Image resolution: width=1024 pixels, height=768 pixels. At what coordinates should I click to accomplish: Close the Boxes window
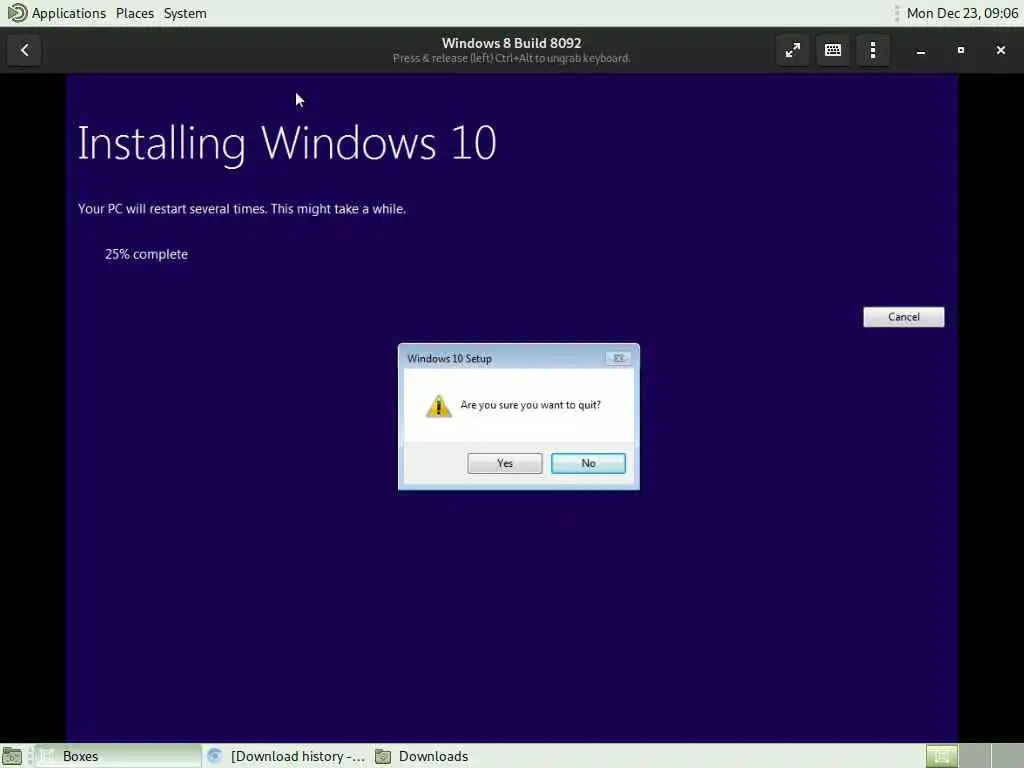coord(1000,50)
